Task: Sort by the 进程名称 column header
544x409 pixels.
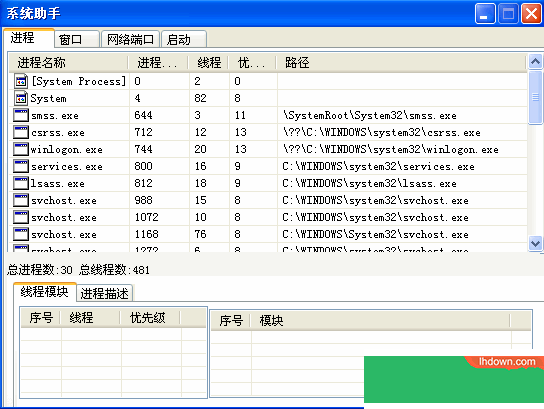Action: coord(69,63)
